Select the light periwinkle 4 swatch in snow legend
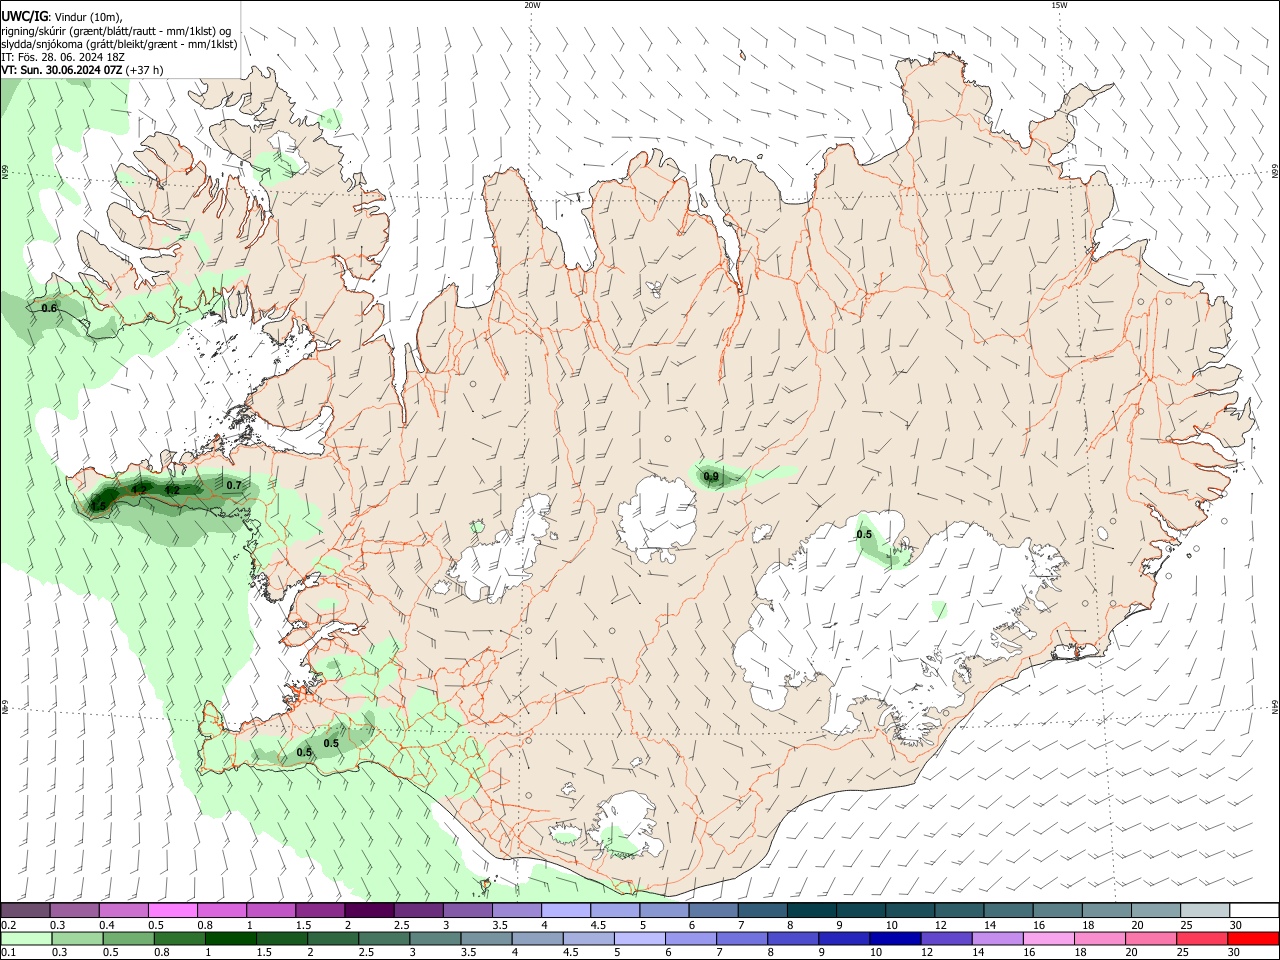This screenshot has width=1280, height=960. point(566,910)
